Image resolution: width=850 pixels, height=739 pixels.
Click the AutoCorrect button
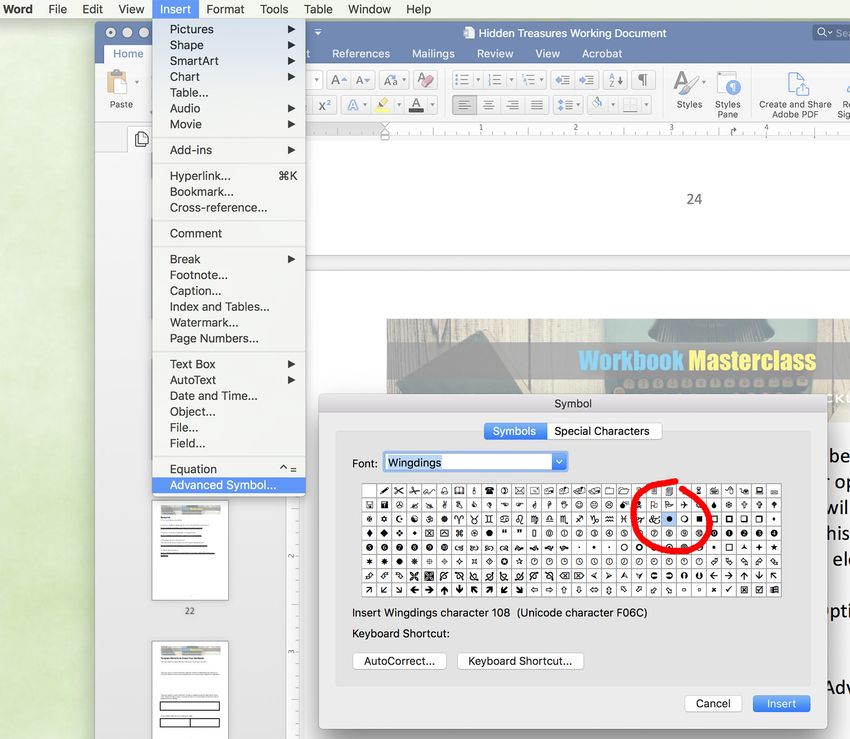[x=400, y=661]
